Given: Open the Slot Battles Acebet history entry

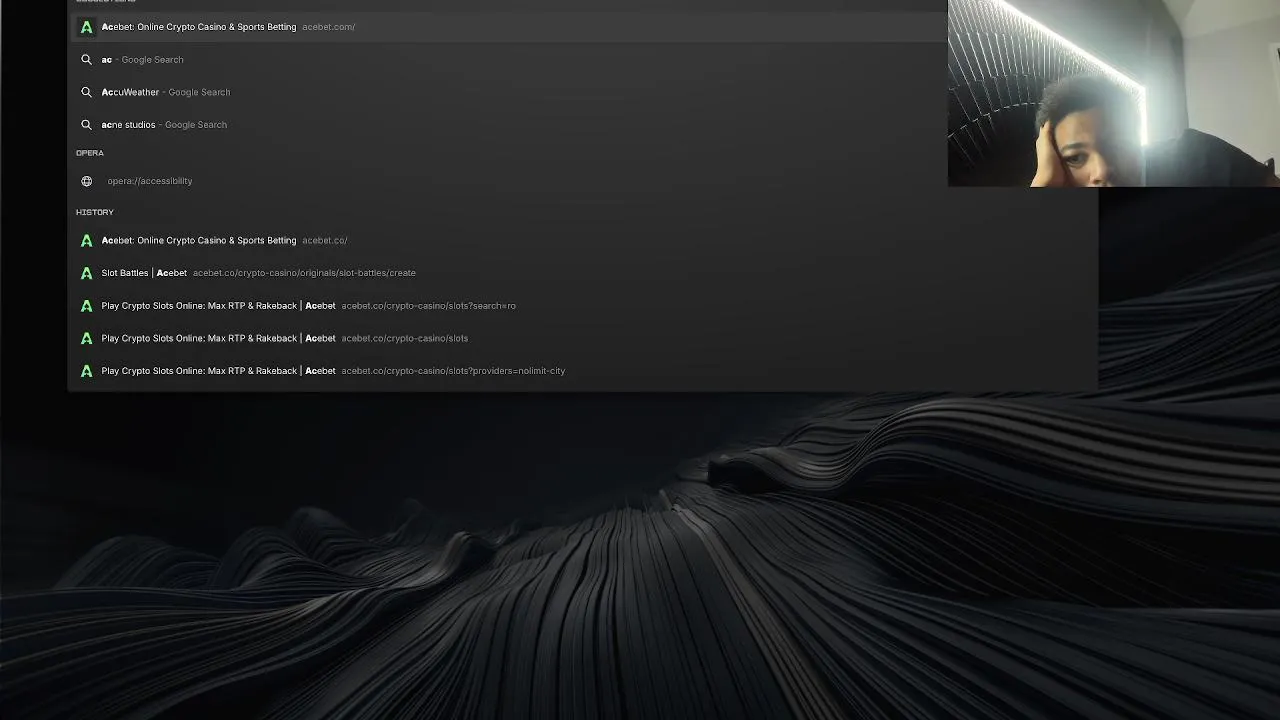Looking at the screenshot, I should pos(583,273).
